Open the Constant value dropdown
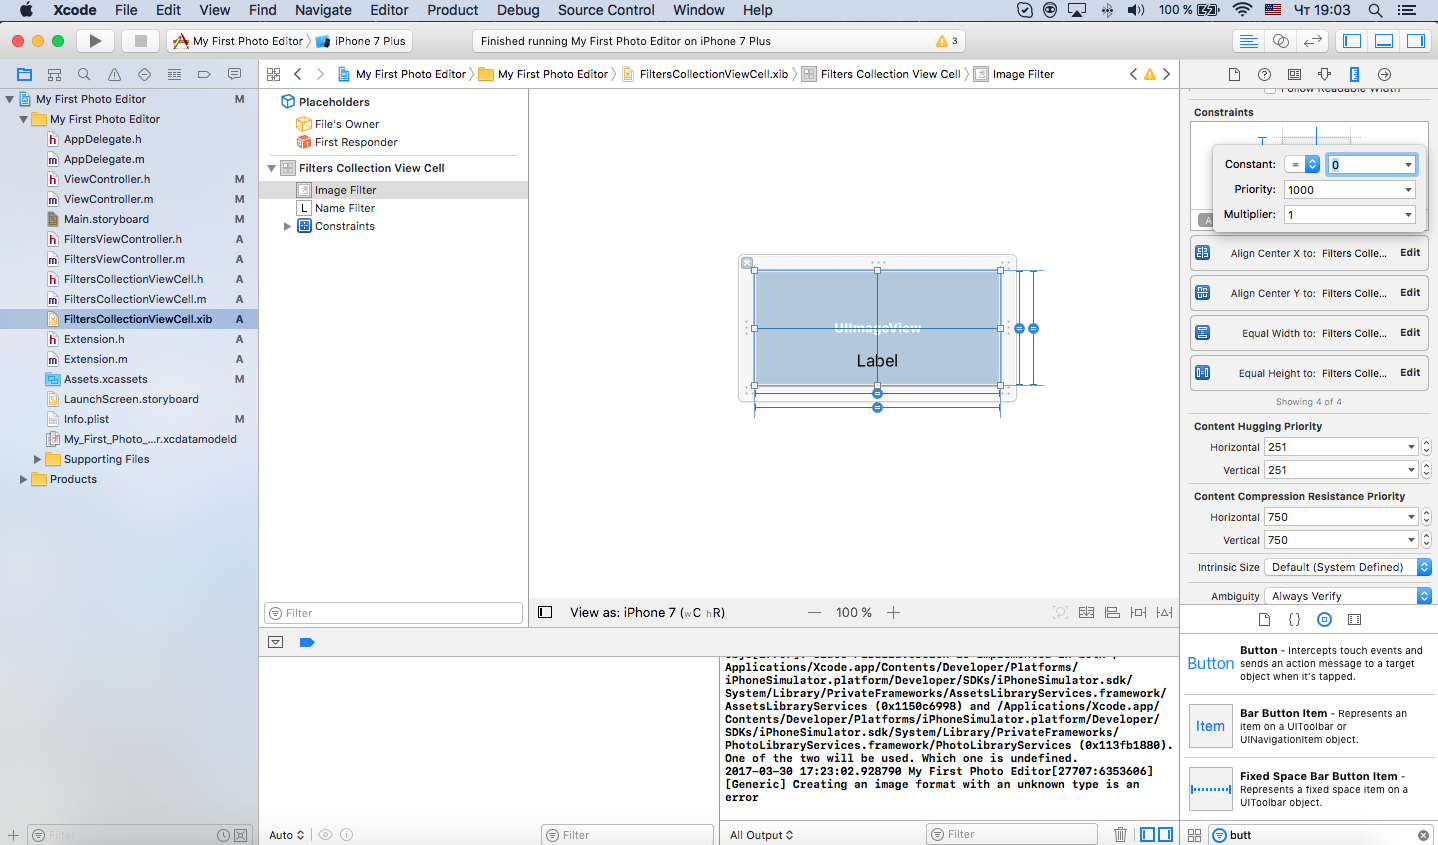This screenshot has width=1438, height=845. coord(1408,164)
